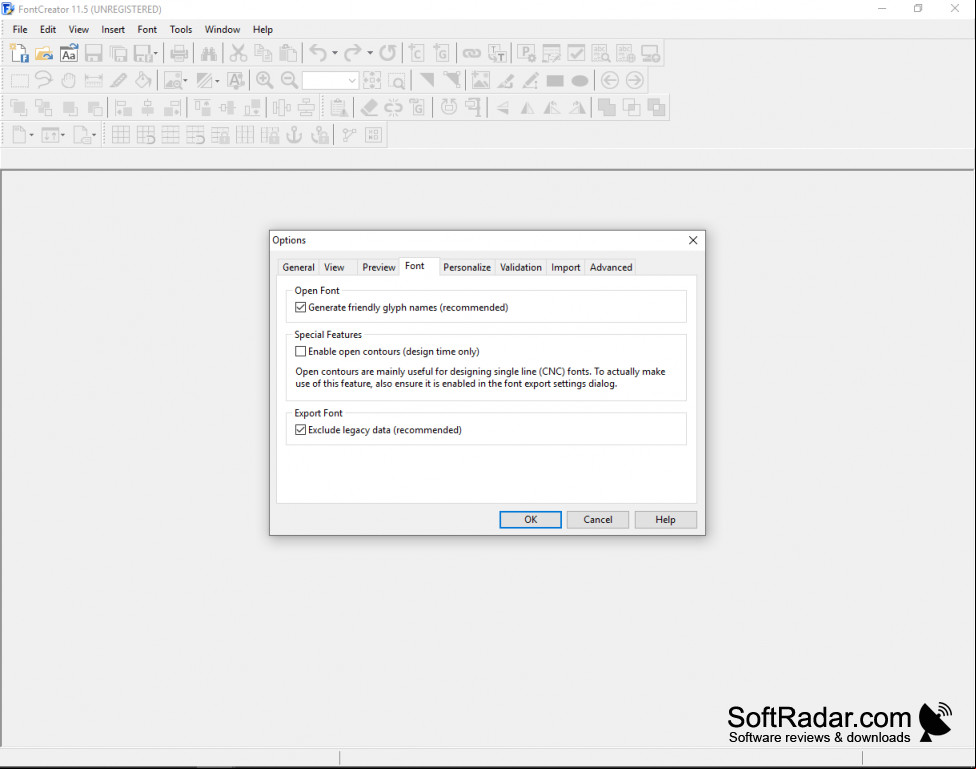This screenshot has width=976, height=769.
Task: Click the Redo arrow icon
Action: click(353, 54)
